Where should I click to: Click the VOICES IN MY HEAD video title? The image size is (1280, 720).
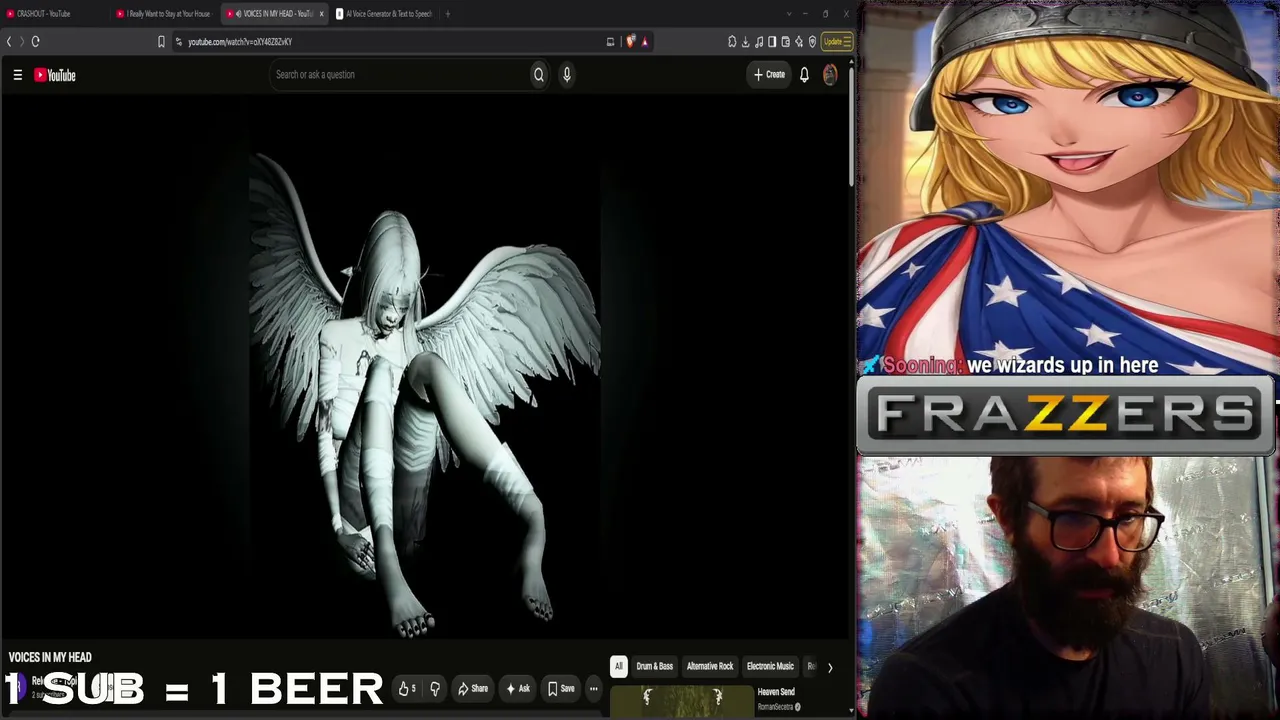click(50, 657)
